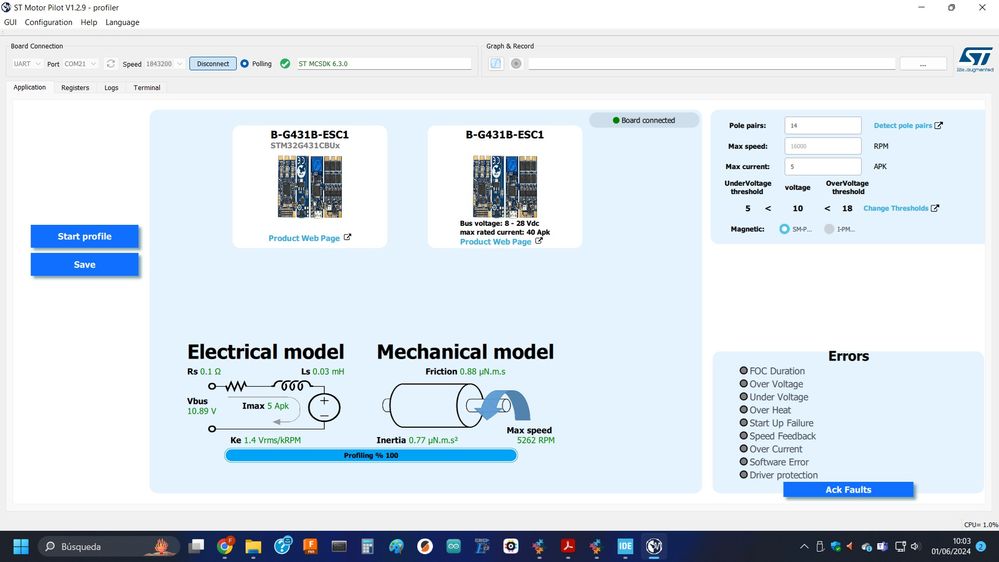Click the Graph & Record file path field
This screenshot has width=999, height=562.
pyautogui.click(x=712, y=64)
